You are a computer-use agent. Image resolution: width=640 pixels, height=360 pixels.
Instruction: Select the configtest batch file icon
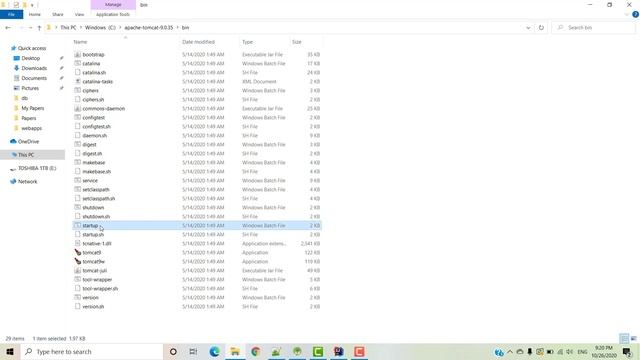click(78, 117)
